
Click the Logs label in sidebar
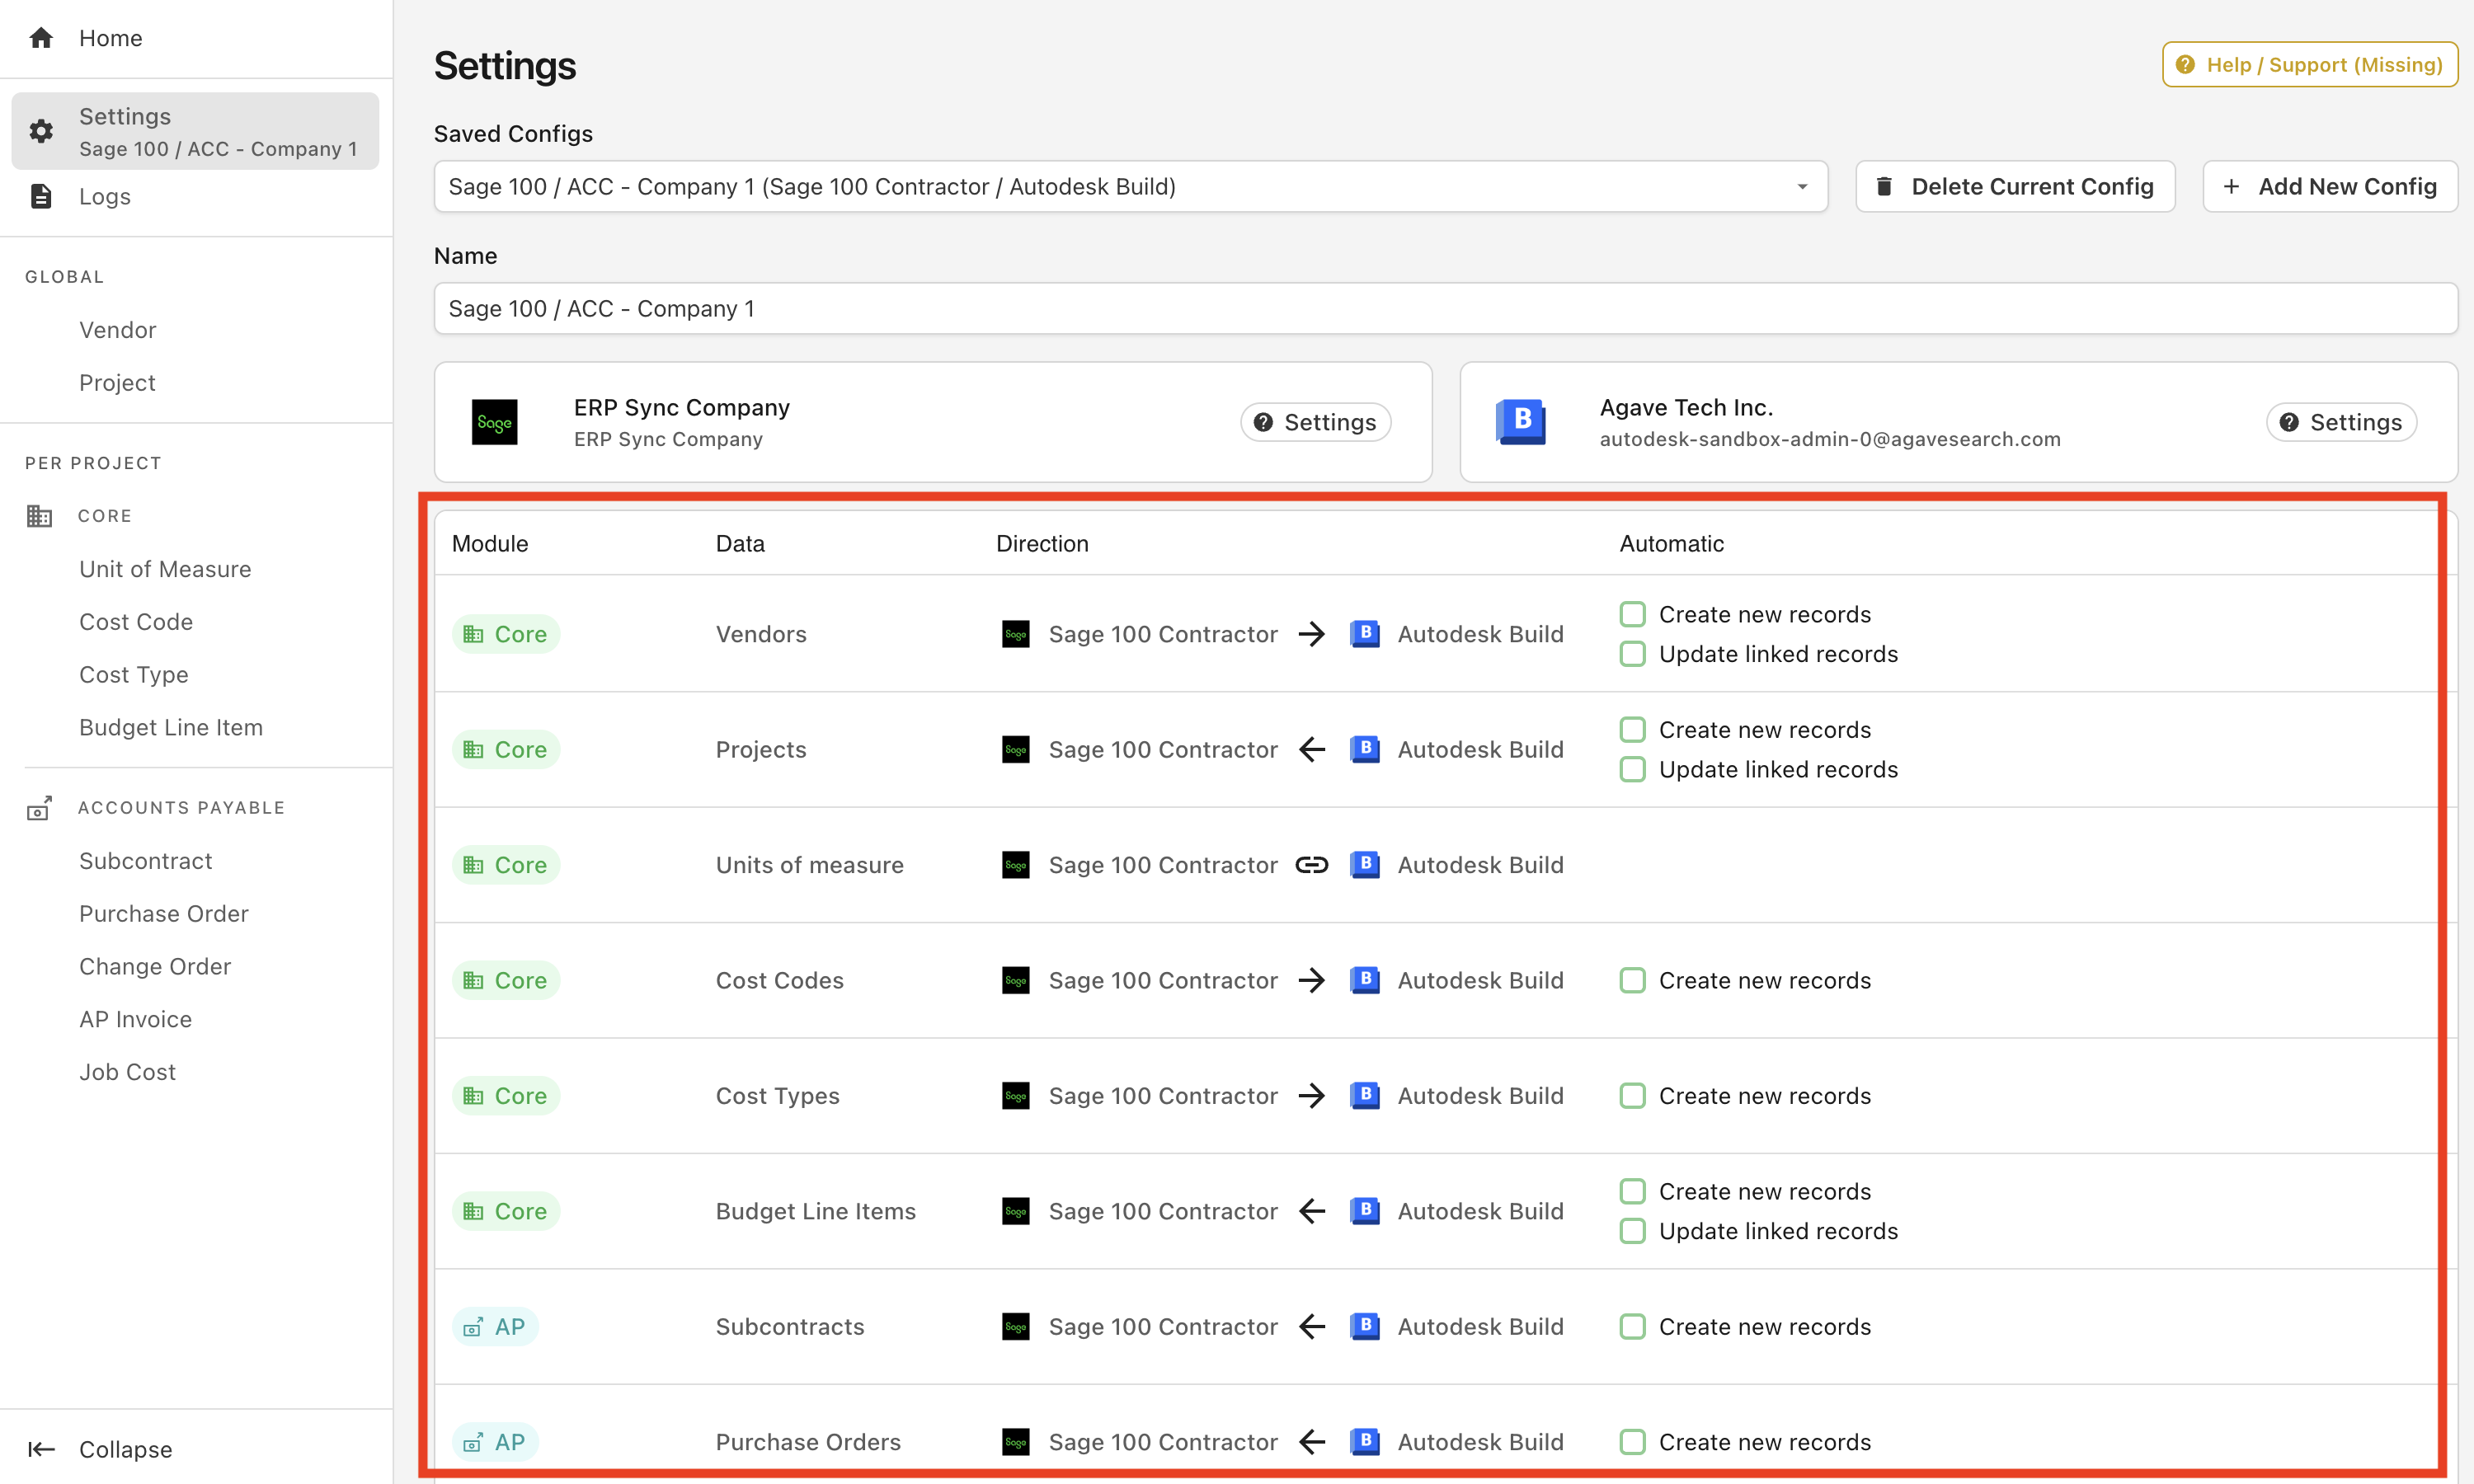[105, 196]
